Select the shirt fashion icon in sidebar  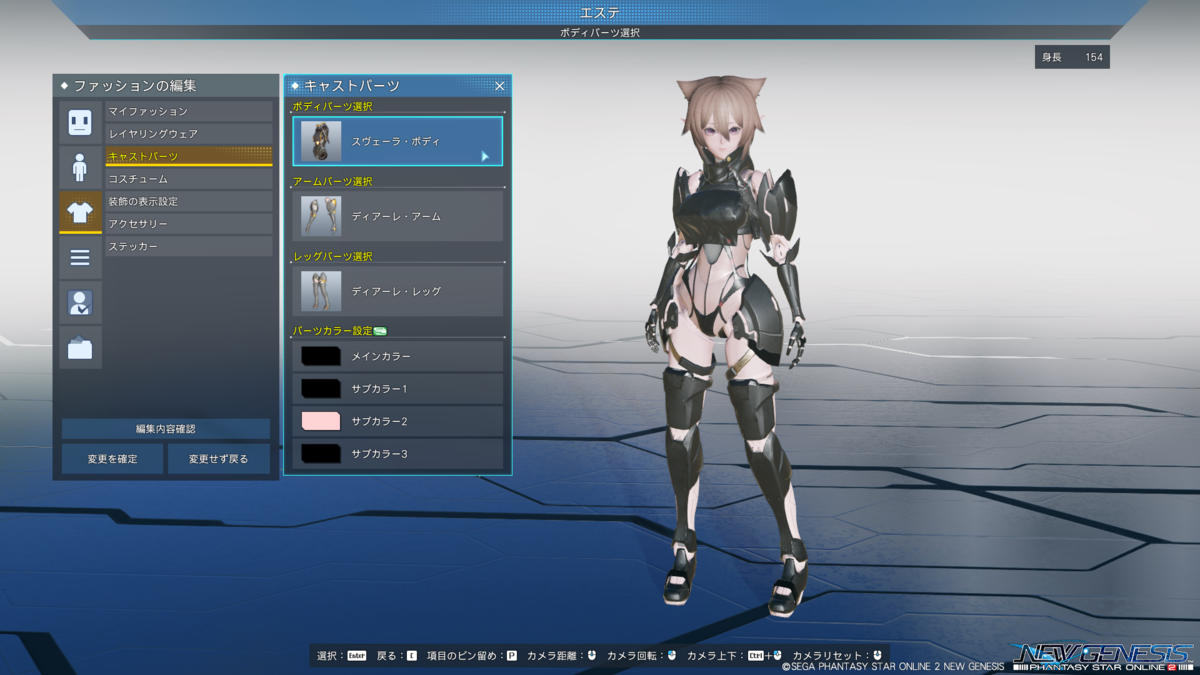click(x=80, y=211)
